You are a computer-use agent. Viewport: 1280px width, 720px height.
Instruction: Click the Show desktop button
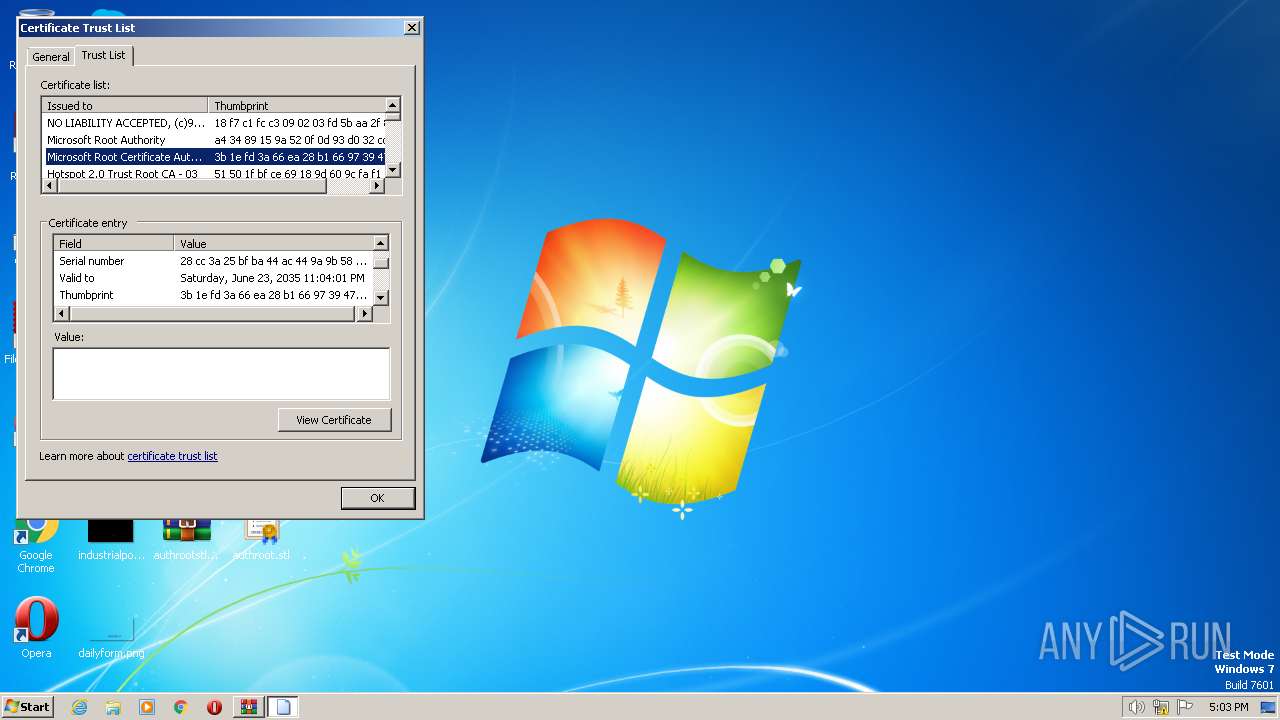(x=1268, y=707)
